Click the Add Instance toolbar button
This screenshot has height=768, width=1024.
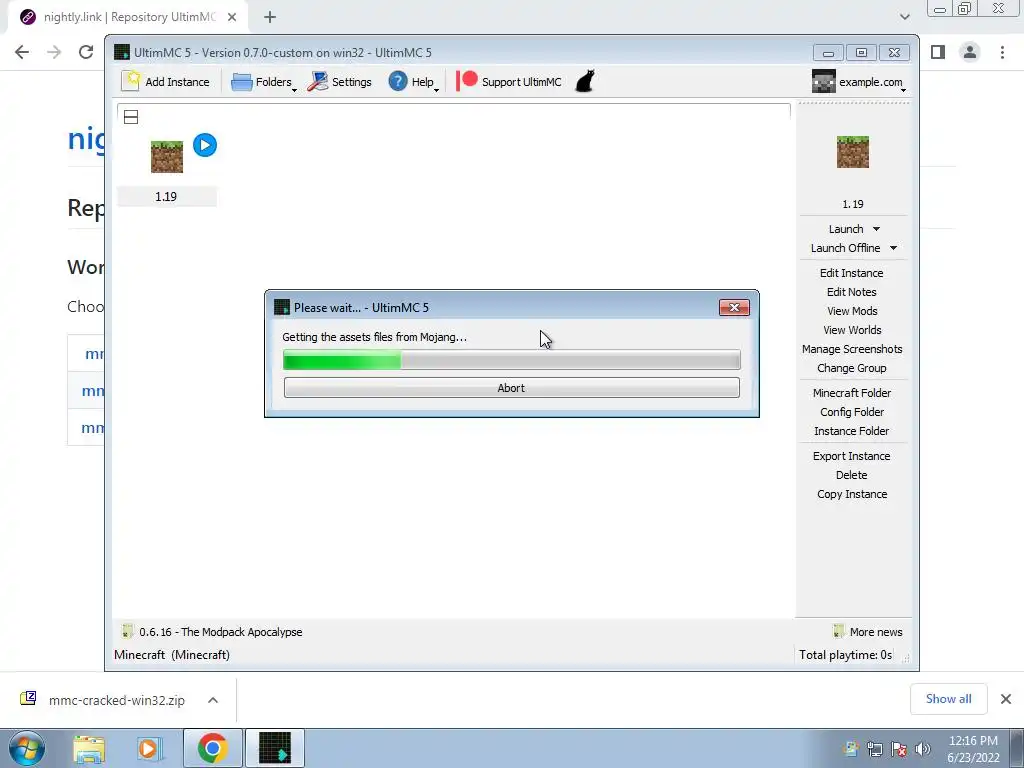[x=166, y=82]
